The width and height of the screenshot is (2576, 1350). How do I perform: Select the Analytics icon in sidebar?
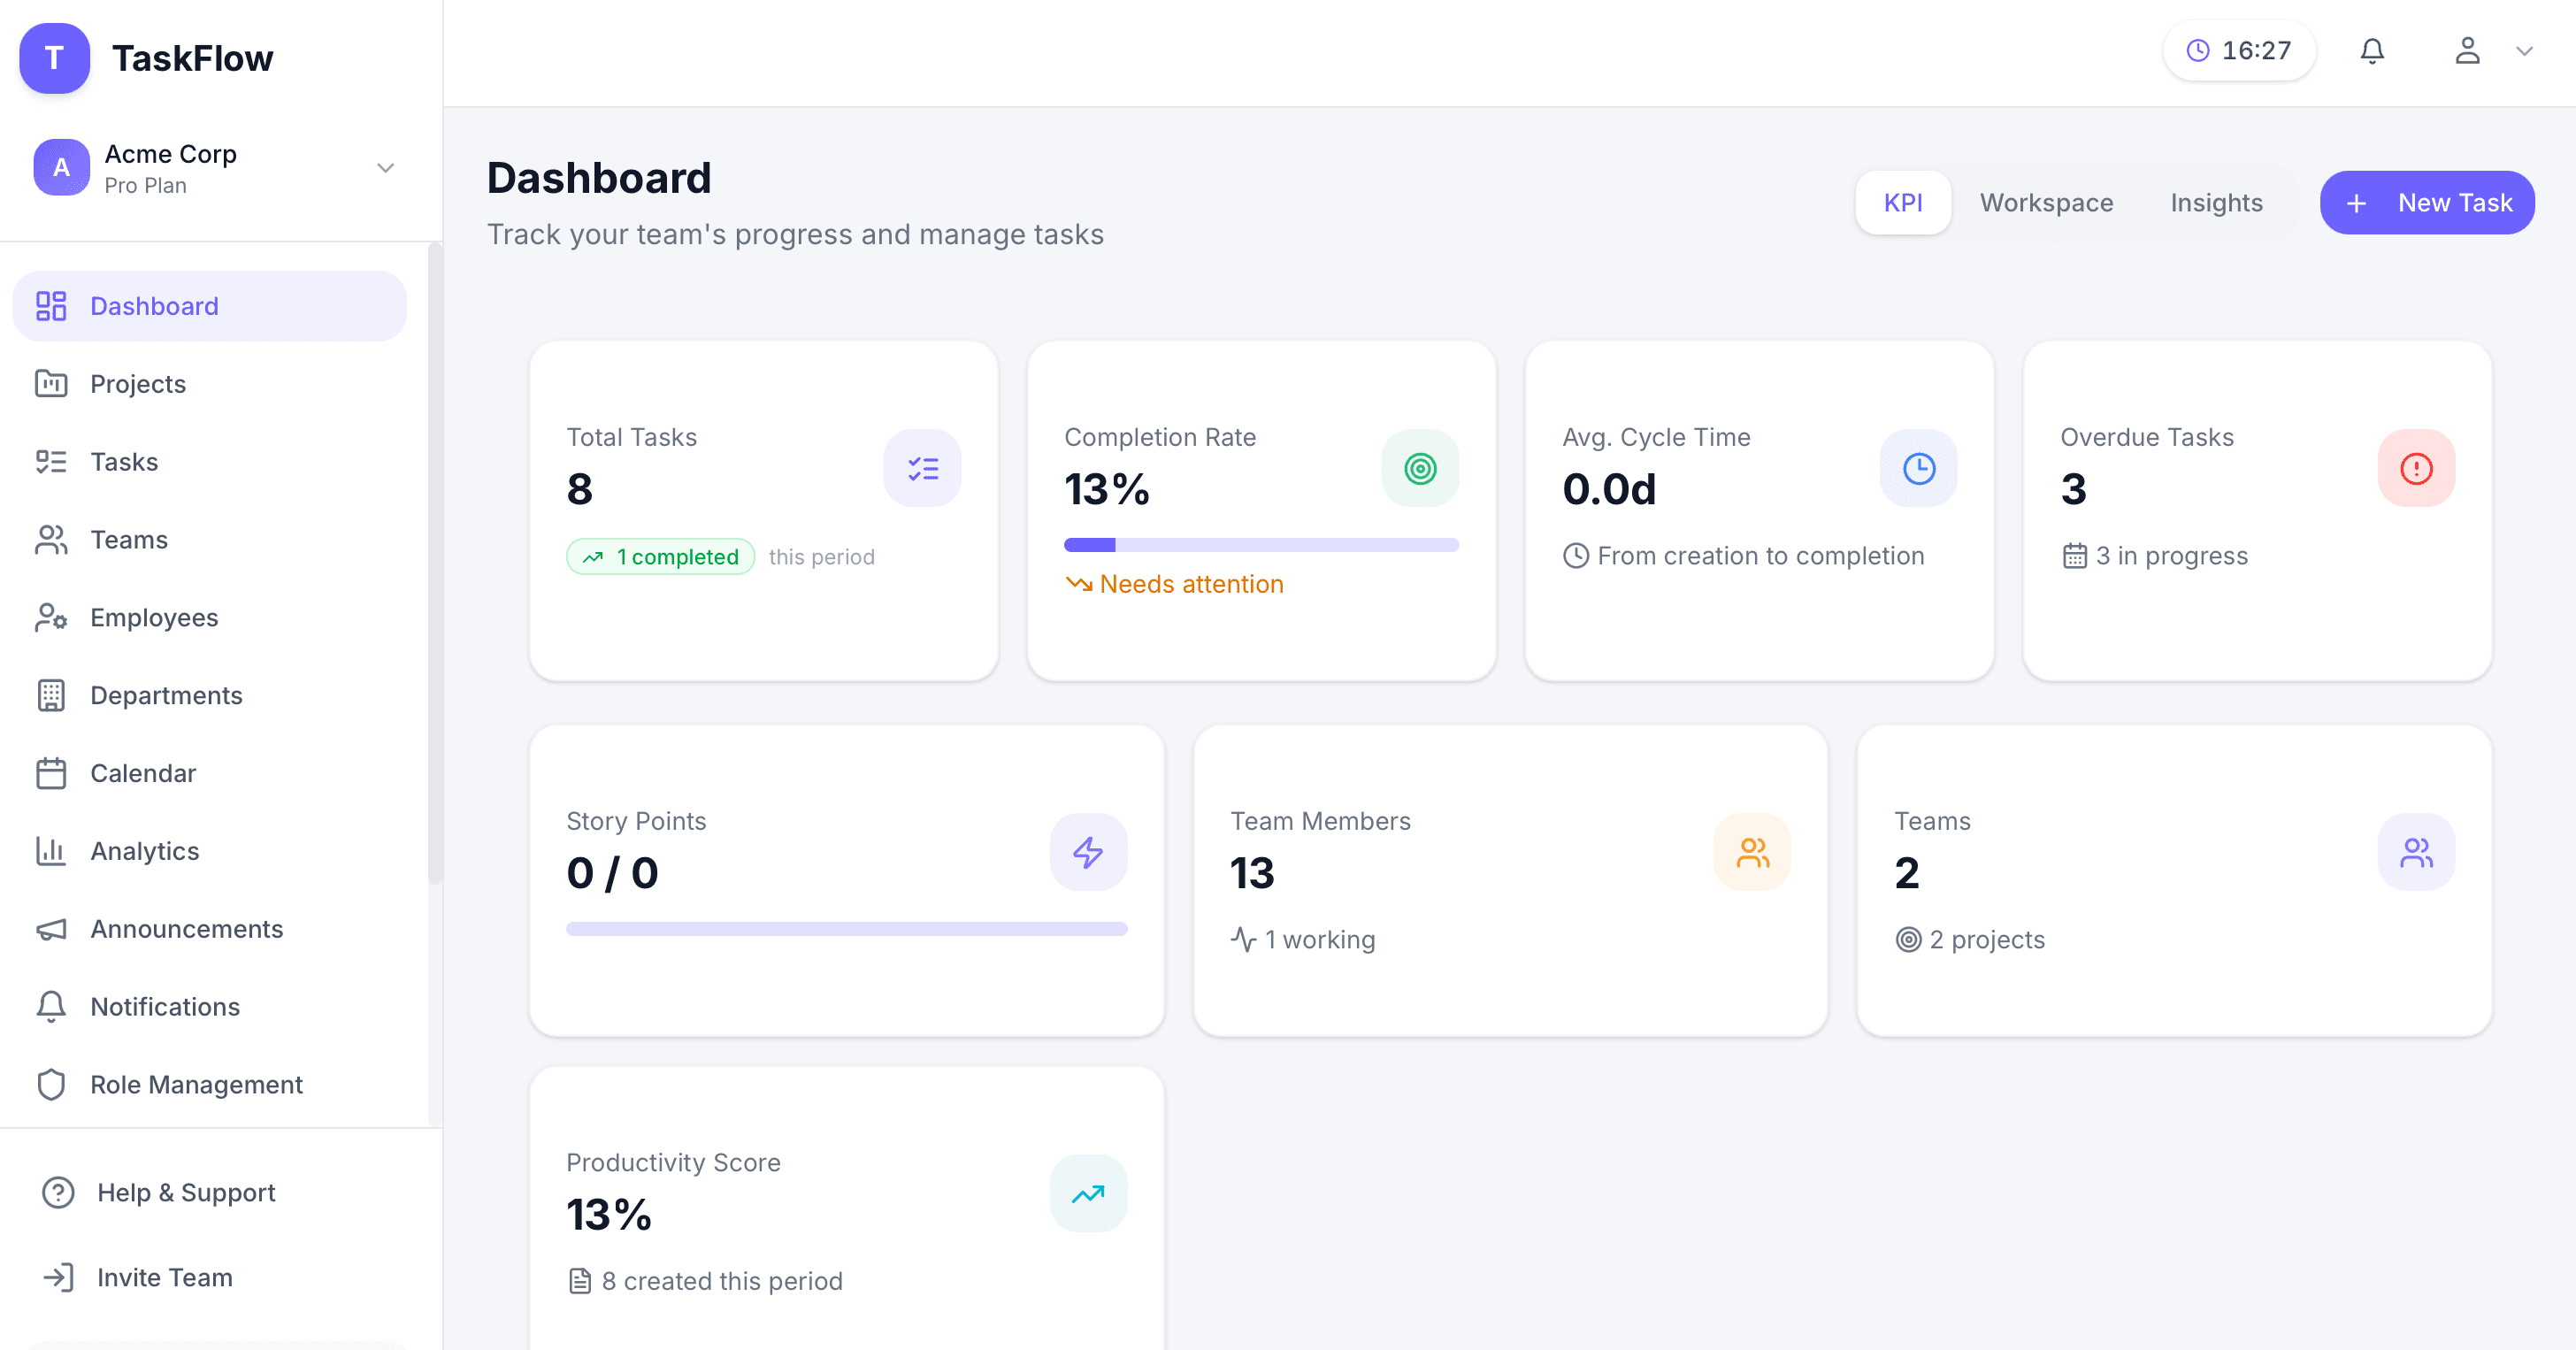coord(51,851)
